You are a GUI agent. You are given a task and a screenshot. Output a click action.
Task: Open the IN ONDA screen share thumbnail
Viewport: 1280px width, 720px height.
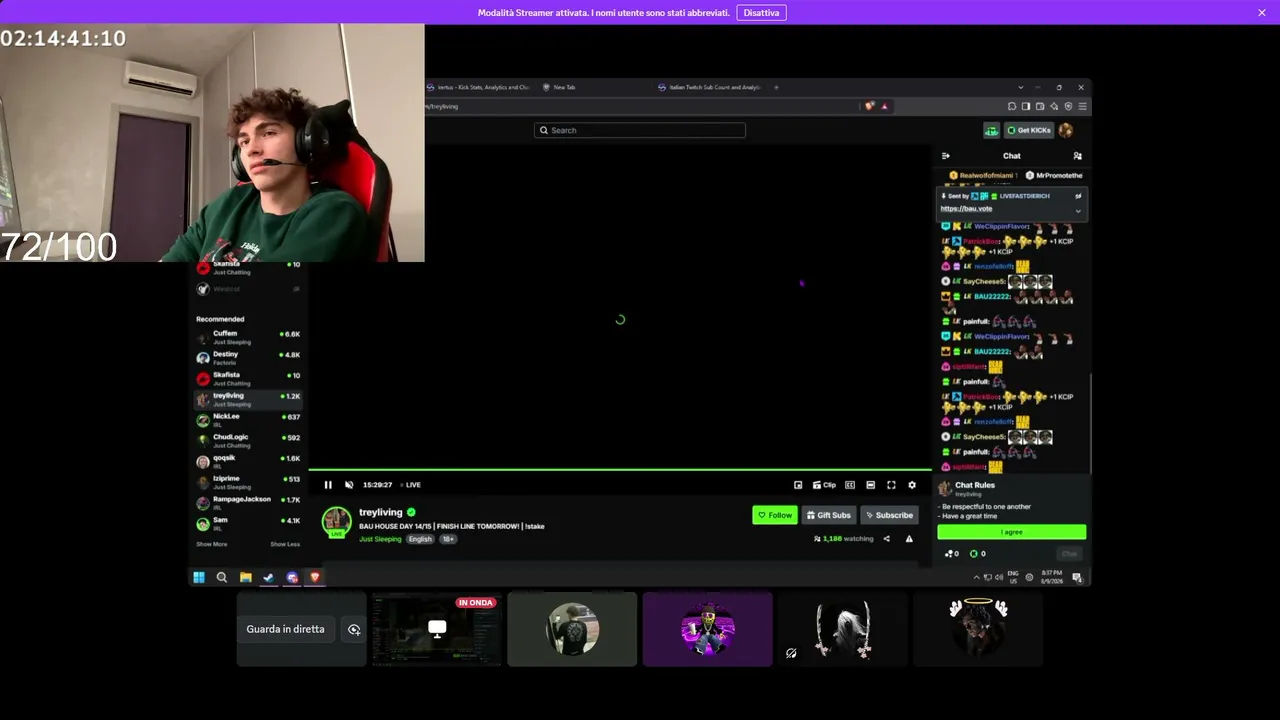click(437, 629)
